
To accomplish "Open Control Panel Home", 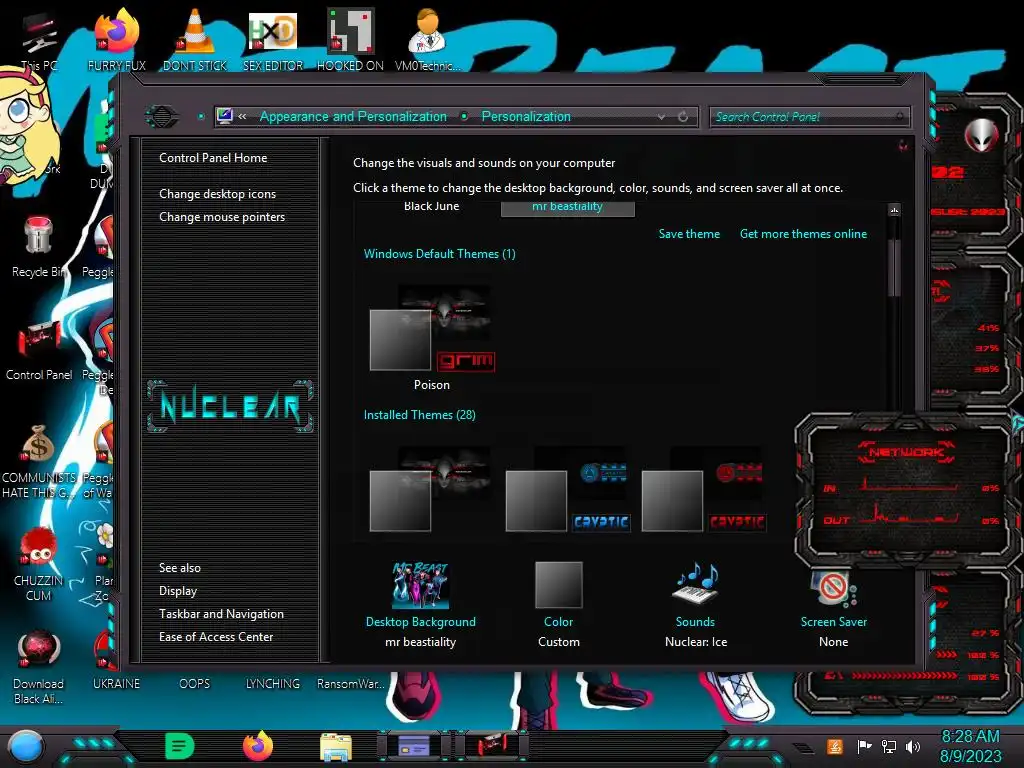I will (213, 157).
